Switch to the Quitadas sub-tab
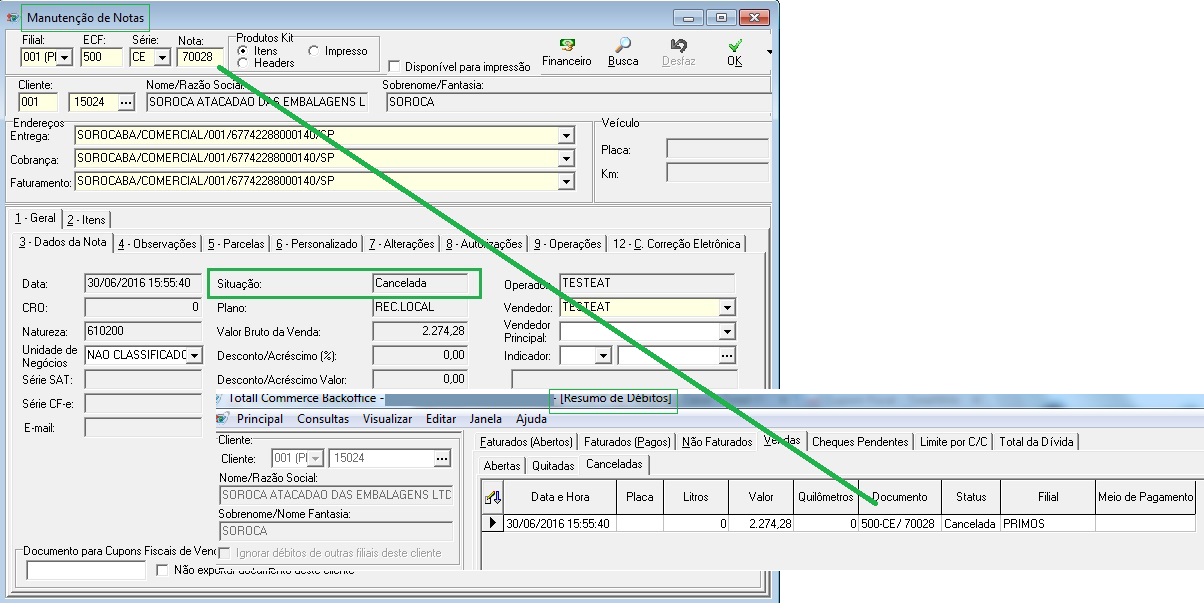The image size is (1204, 612). [553, 465]
